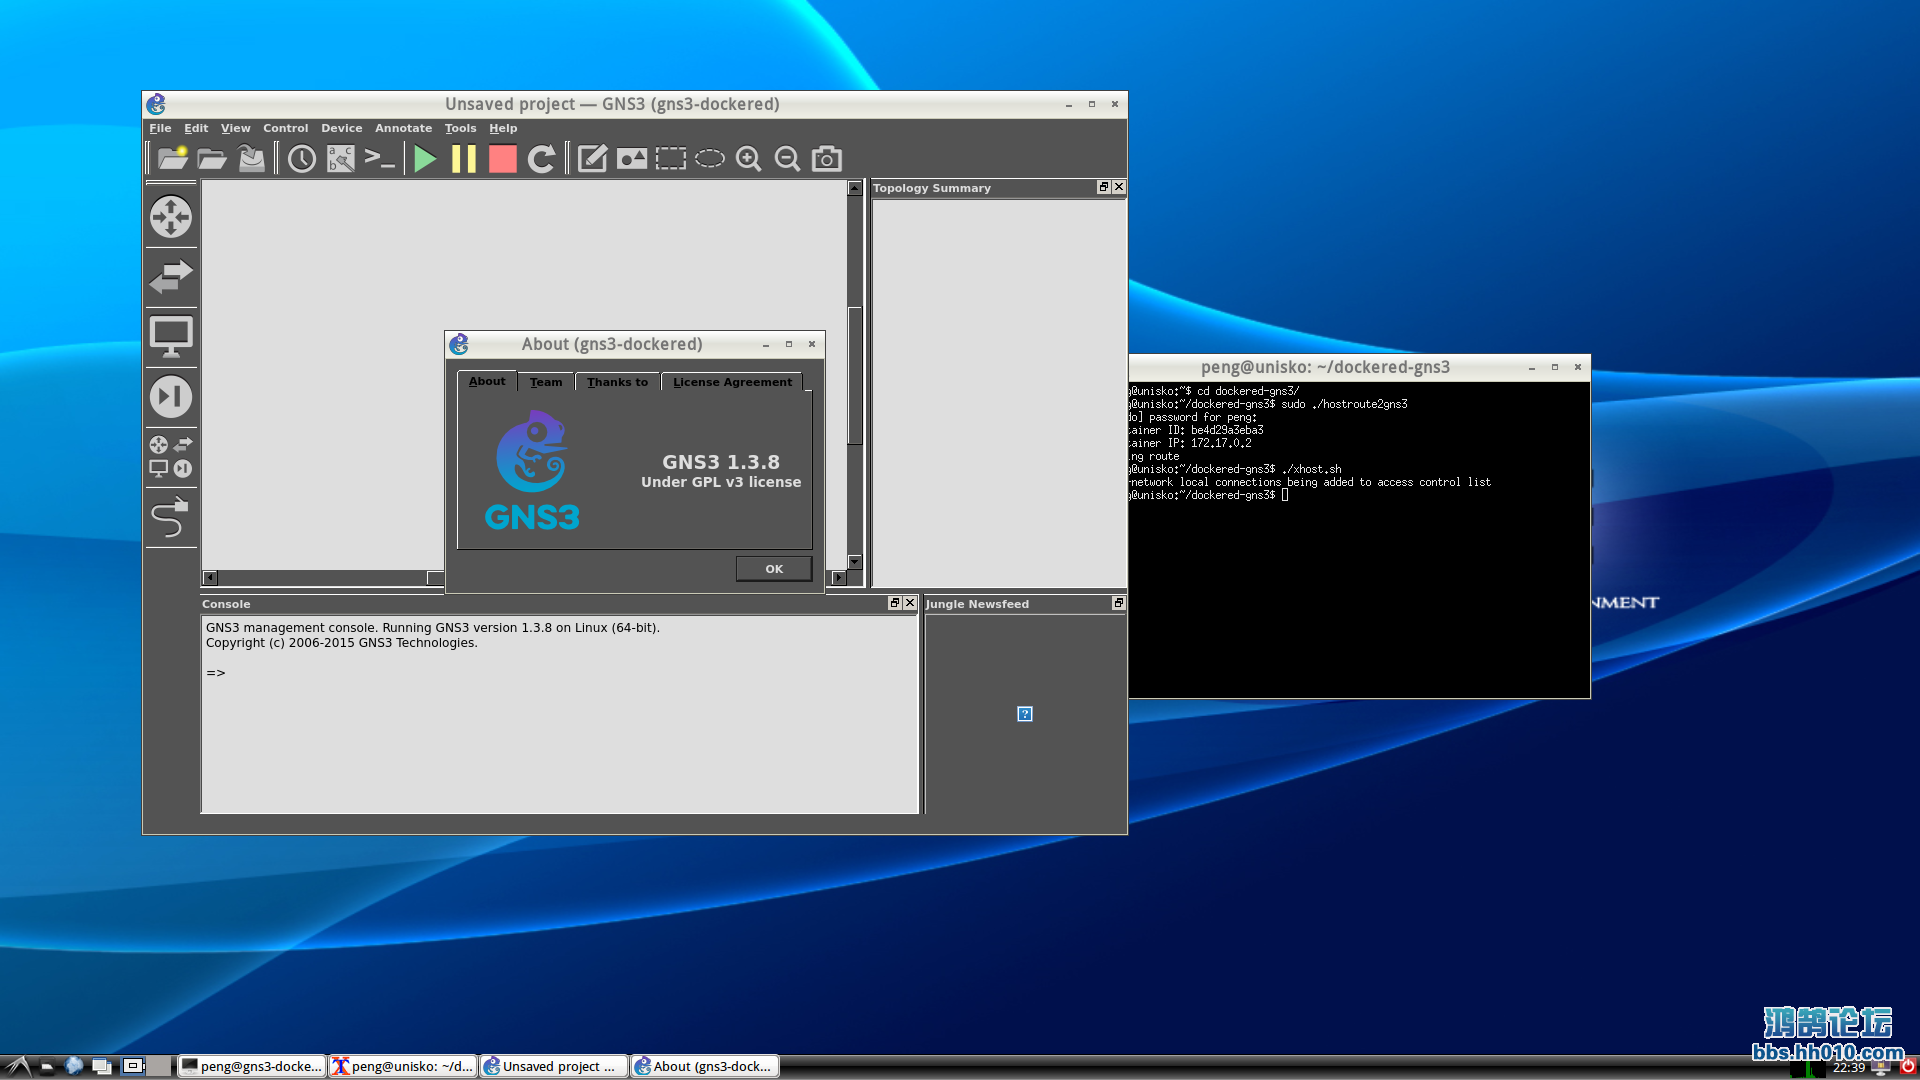Click the broken image placeholder in Newsfeed

[1025, 714]
